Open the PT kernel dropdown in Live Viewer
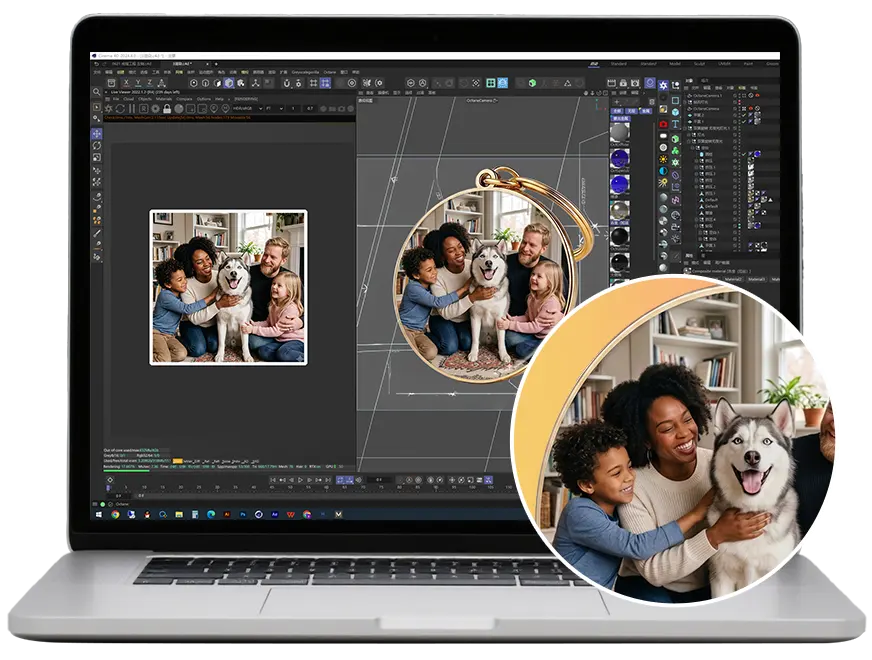The image size is (872, 660). [x=275, y=108]
